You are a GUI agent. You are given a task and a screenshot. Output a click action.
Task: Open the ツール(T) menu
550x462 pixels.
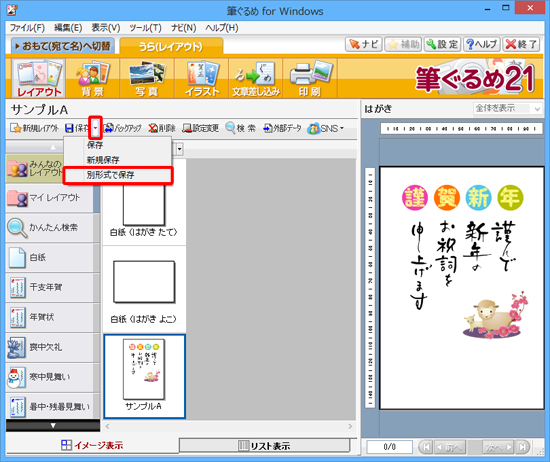[x=145, y=28]
